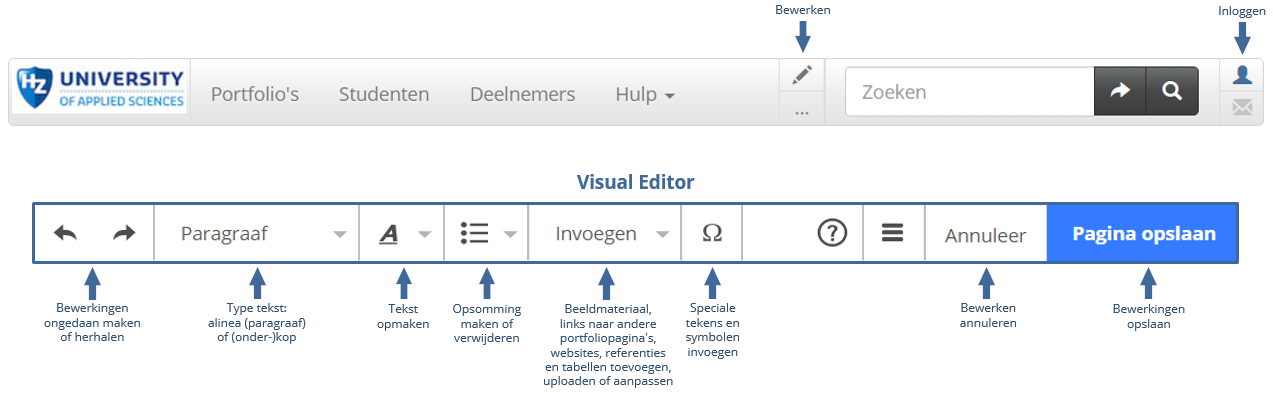Viewport: 1273px width, 393px height.
Task: Click the user login icon
Action: (1242, 75)
